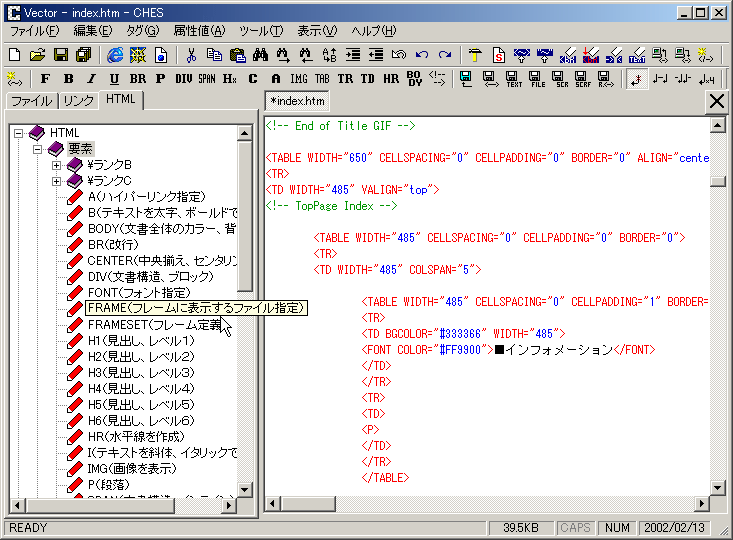Screen dimensions: 733x540
Task: Select the *index.htm document tab
Action: [x=297, y=101]
